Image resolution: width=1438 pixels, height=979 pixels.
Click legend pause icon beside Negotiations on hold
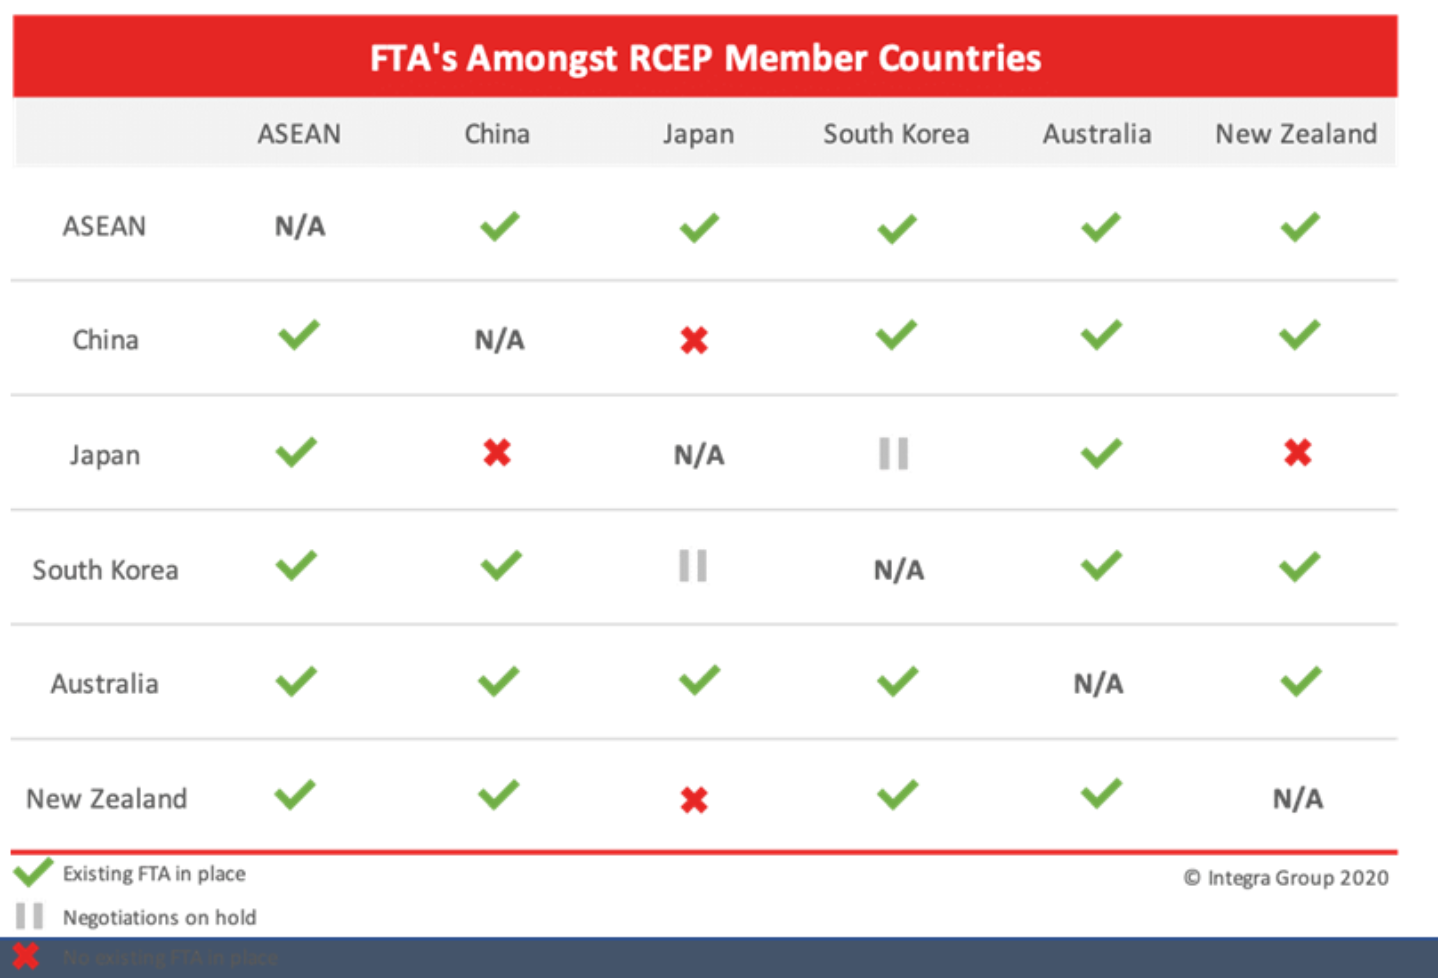[30, 916]
